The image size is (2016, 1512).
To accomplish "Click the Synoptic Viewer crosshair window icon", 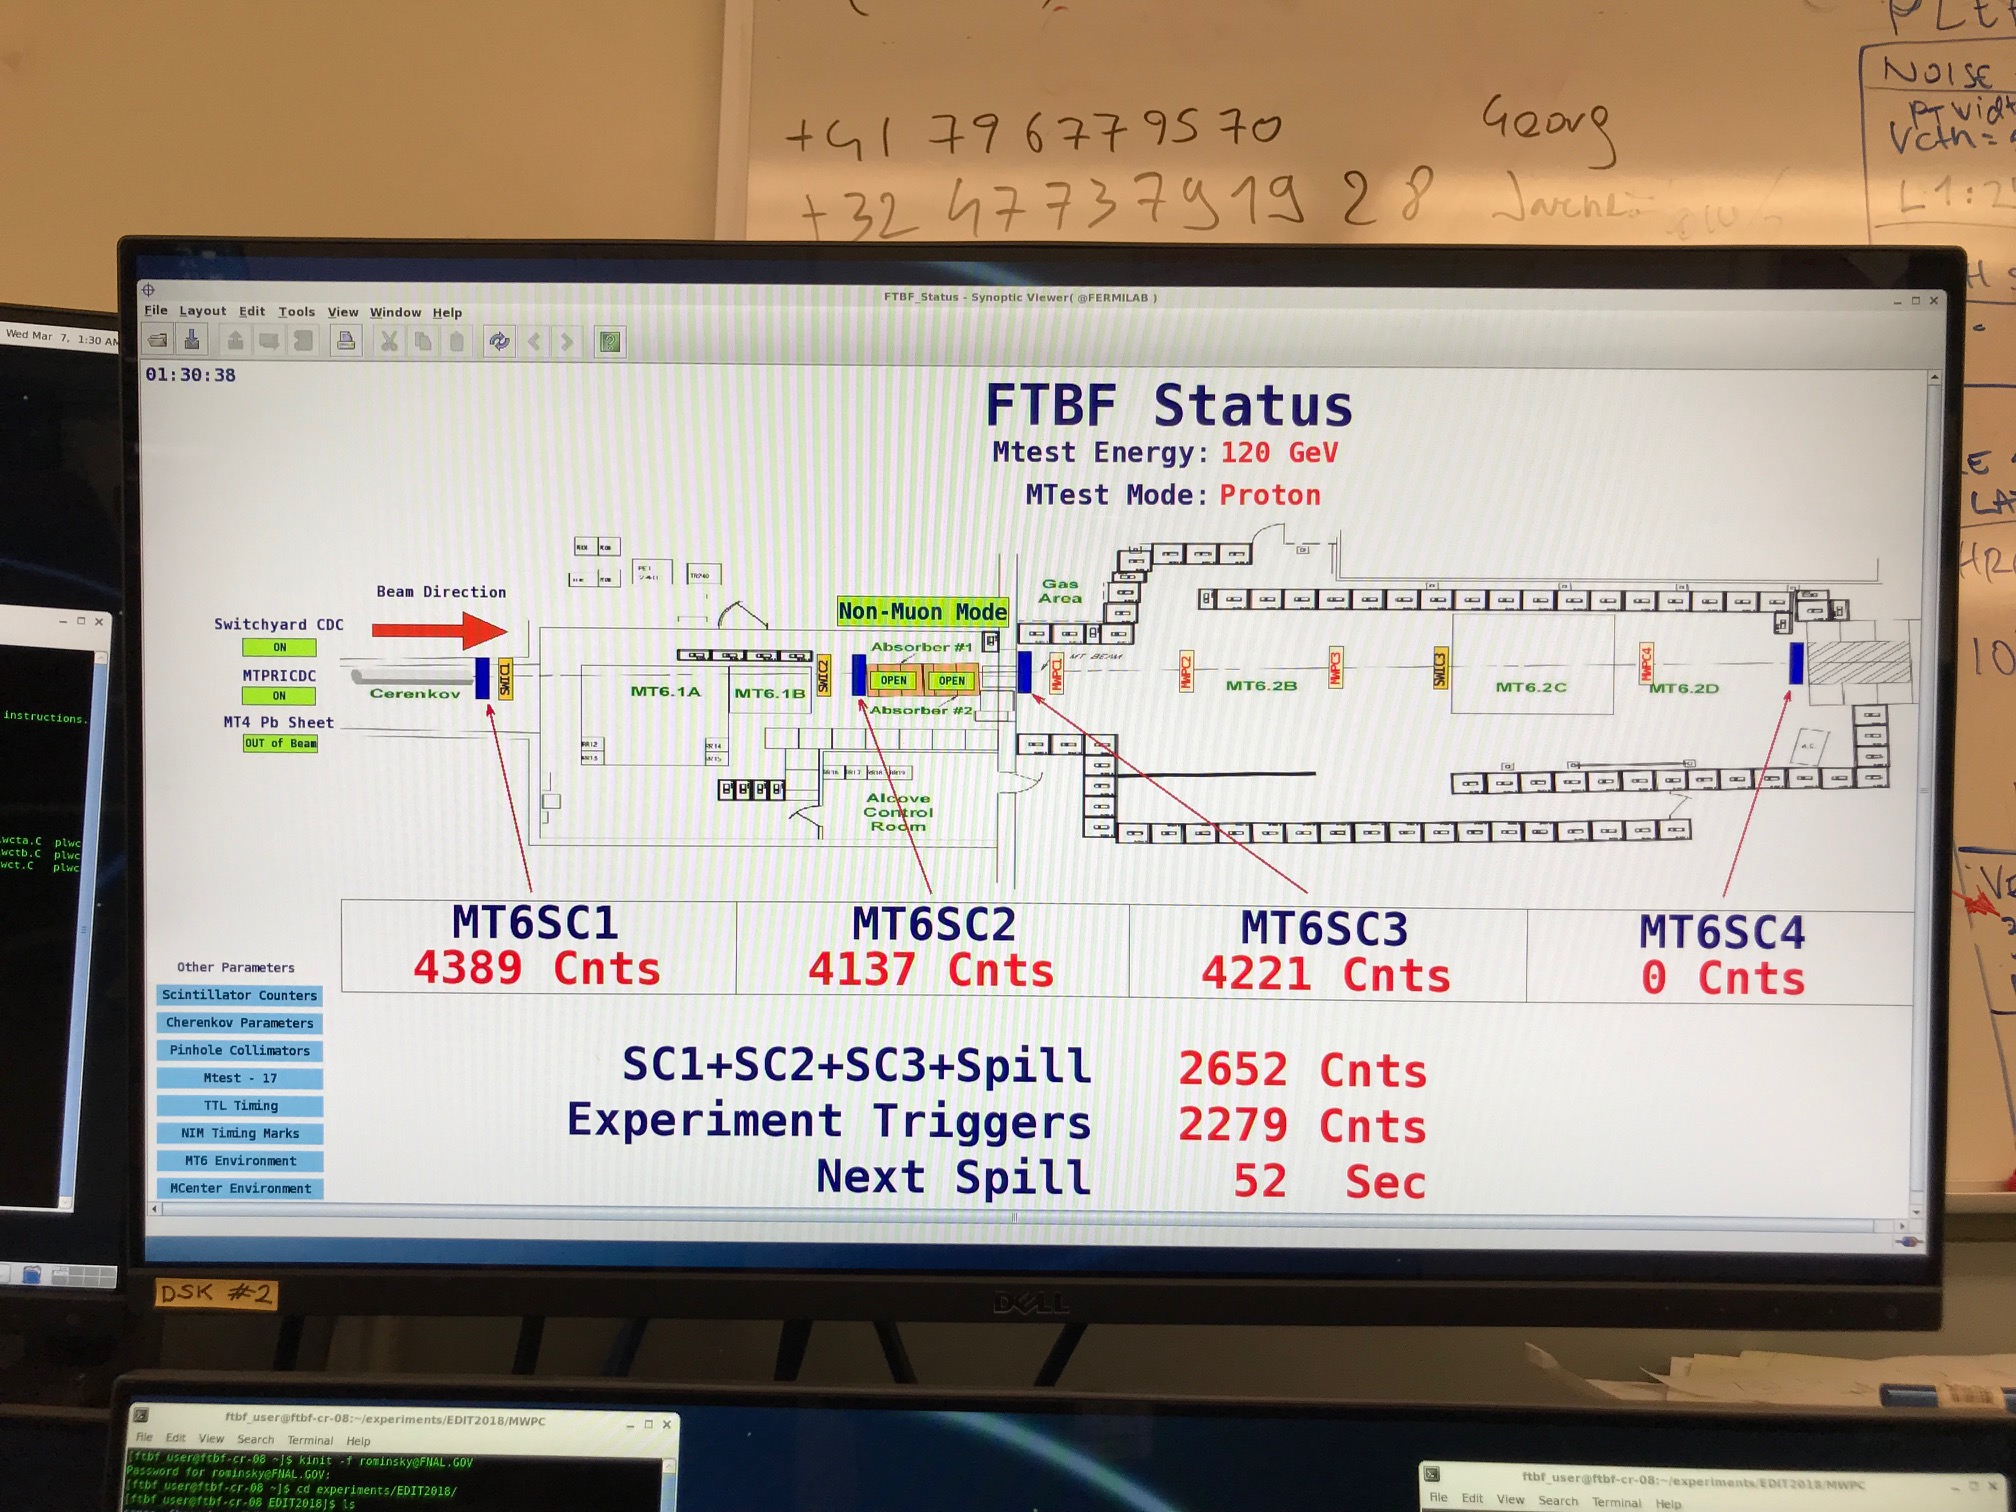I will coord(149,291).
